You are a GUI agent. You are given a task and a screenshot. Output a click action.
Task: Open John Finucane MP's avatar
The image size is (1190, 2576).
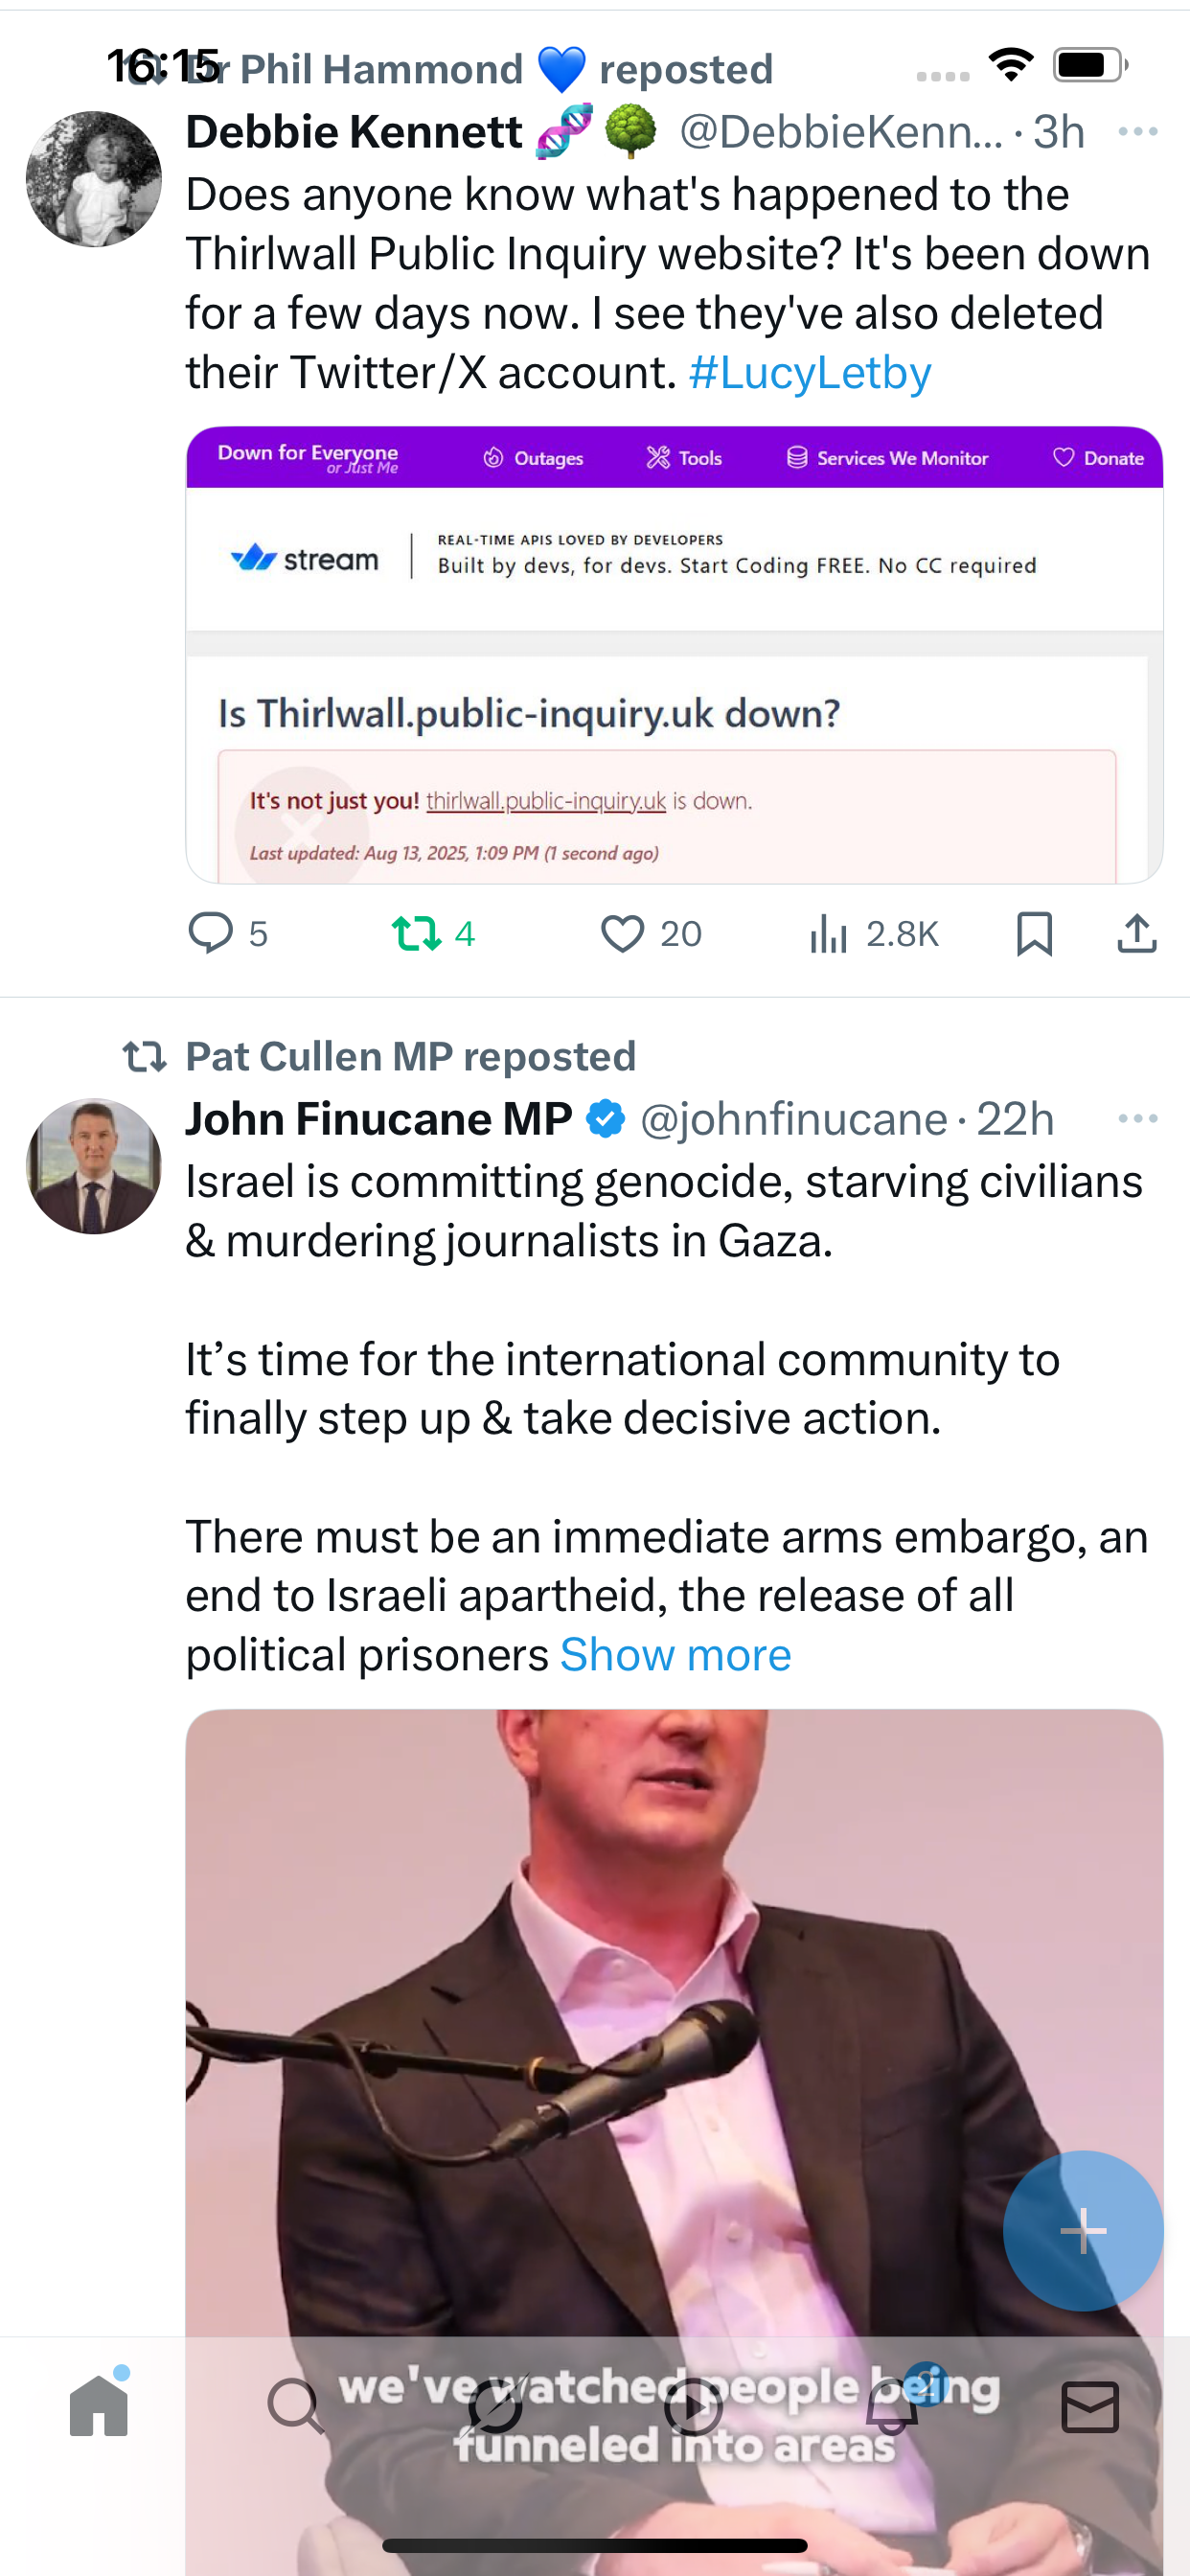[x=94, y=1166]
